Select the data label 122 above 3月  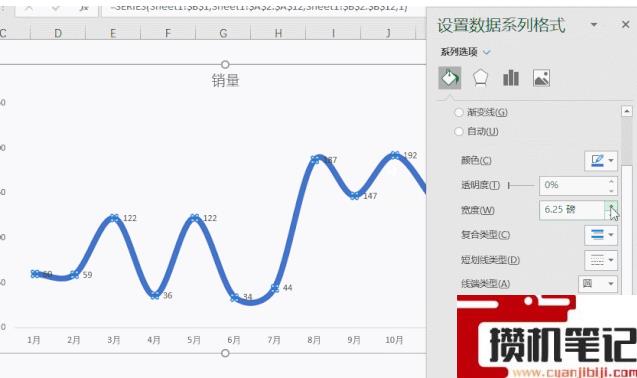point(130,218)
